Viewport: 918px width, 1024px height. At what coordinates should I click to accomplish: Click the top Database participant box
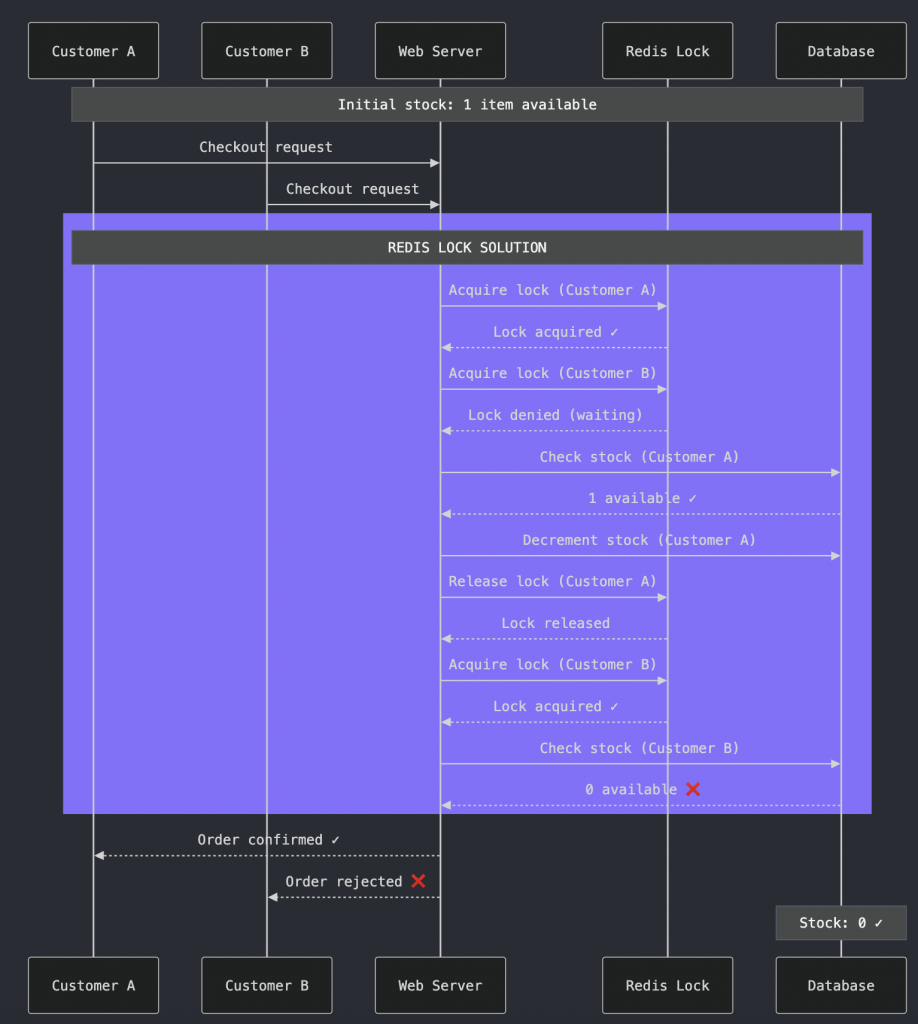(x=841, y=51)
